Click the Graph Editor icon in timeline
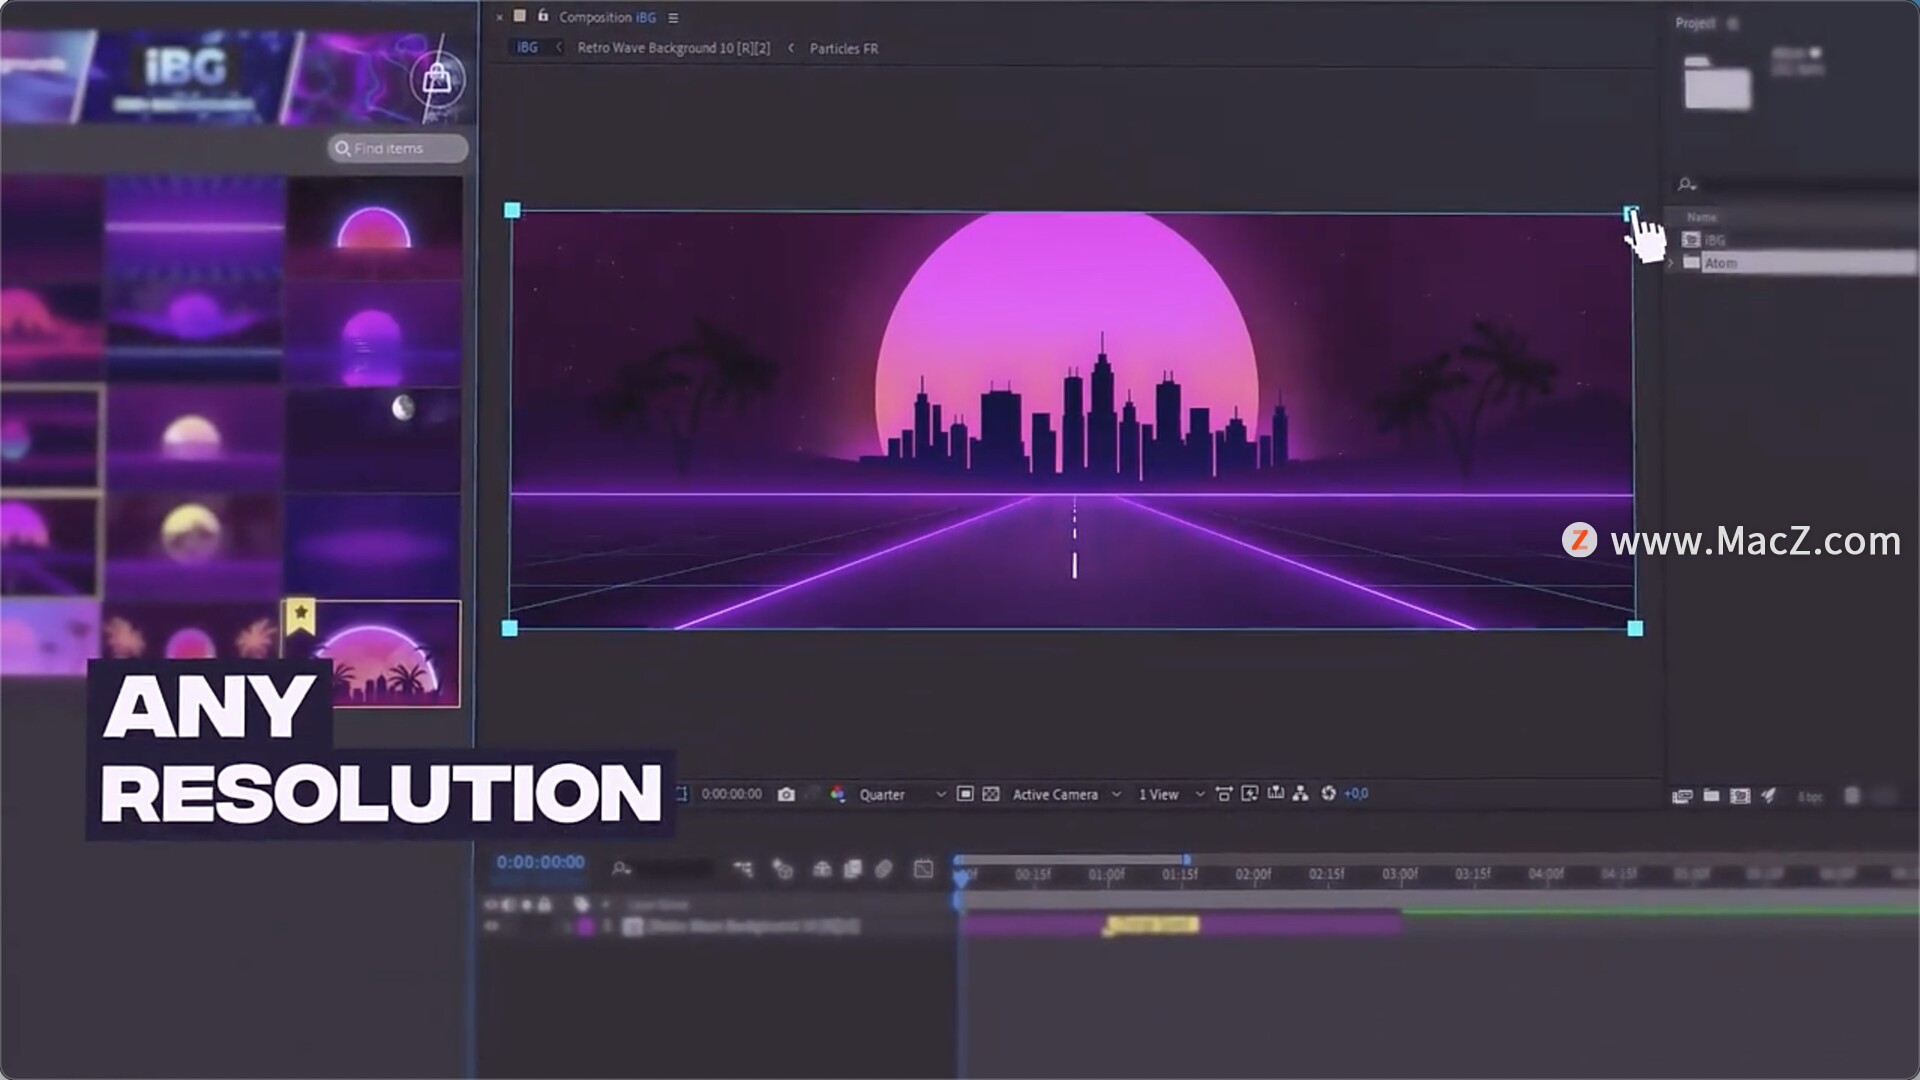Screen dimensions: 1920x1080 tap(923, 869)
